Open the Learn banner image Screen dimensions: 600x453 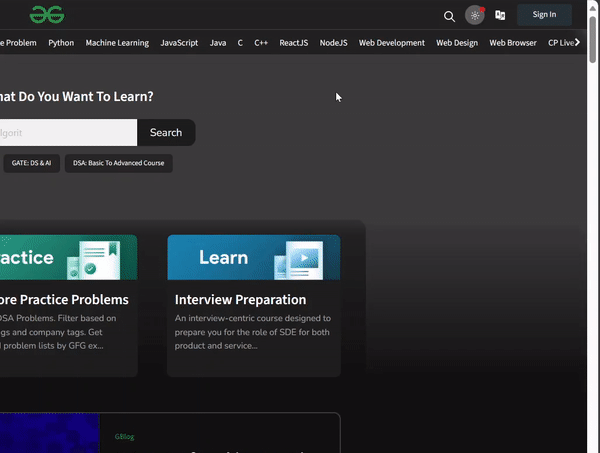point(254,257)
